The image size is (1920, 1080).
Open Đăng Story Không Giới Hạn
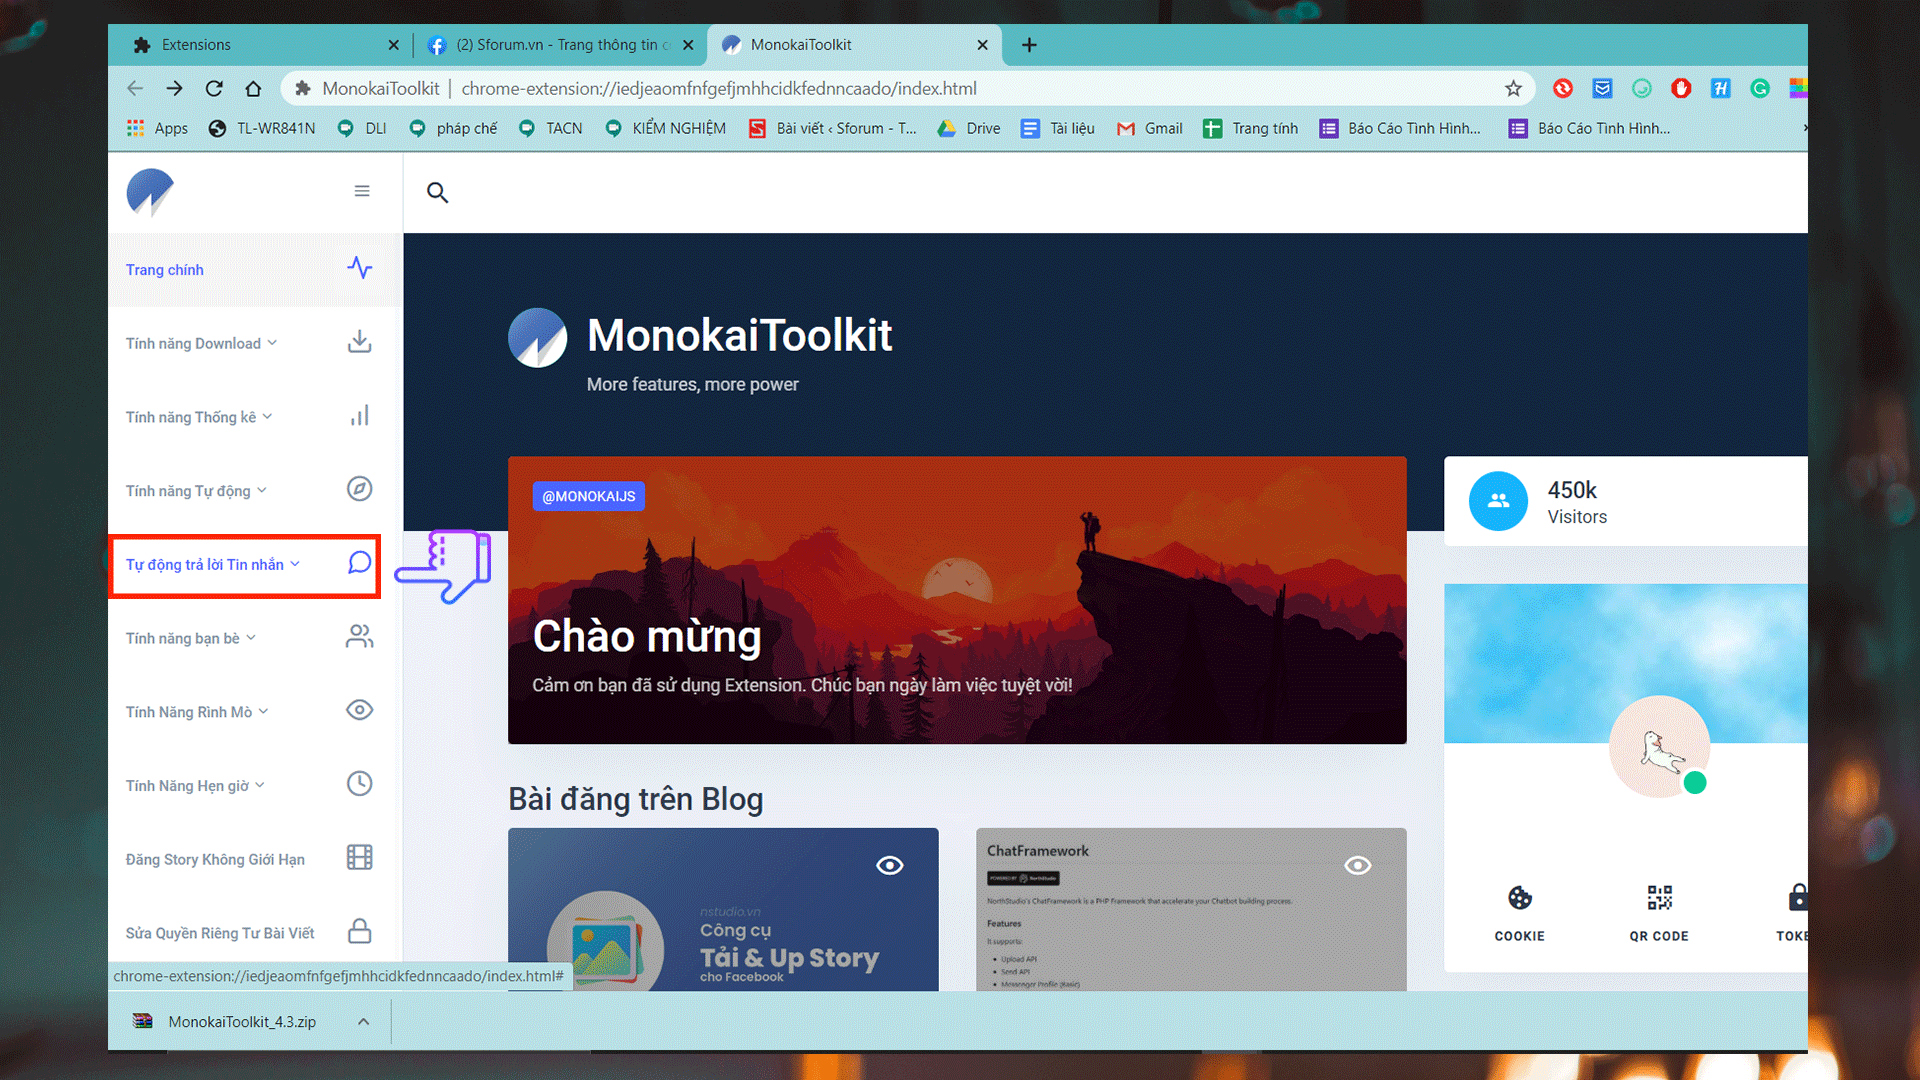point(215,860)
